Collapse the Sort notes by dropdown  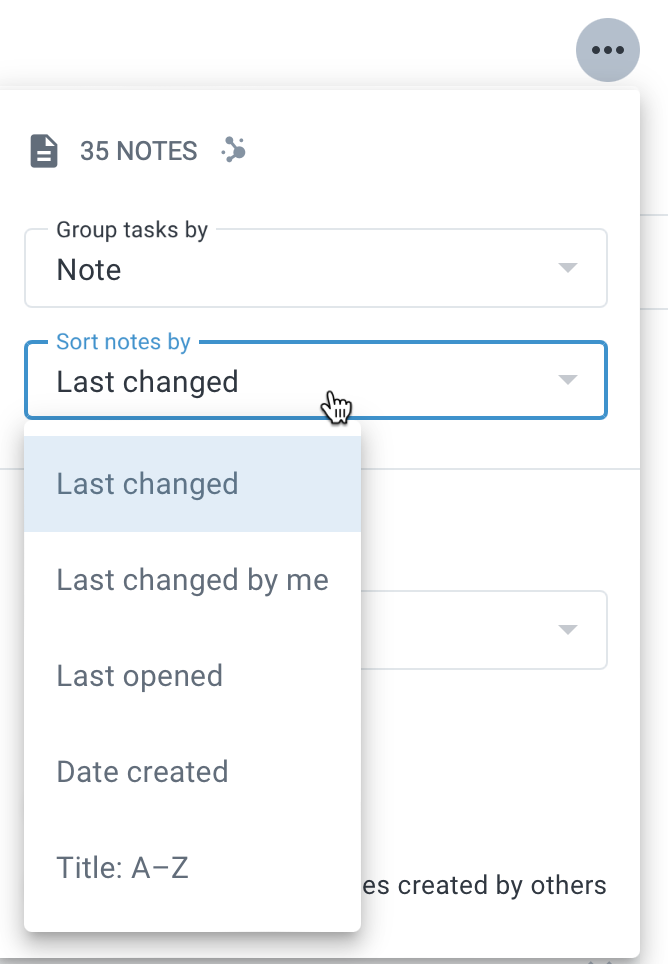point(316,380)
